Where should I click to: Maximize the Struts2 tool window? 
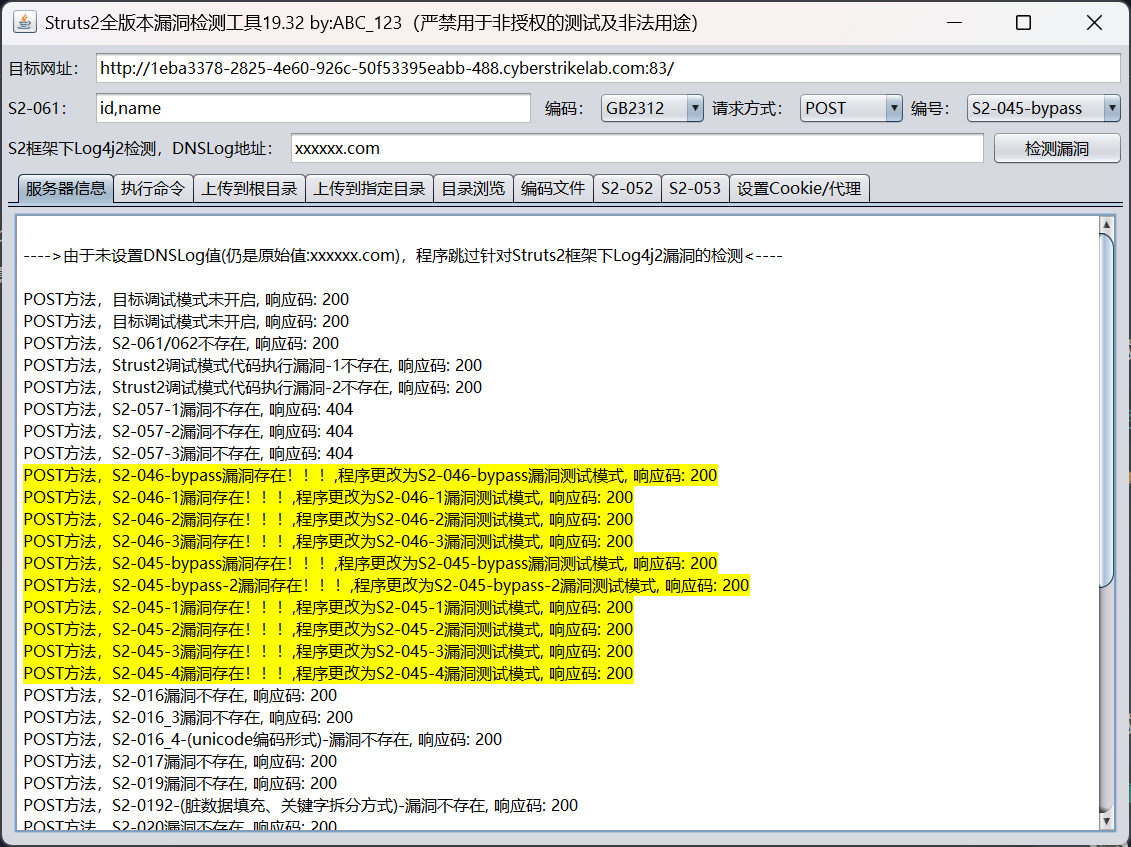[1023, 22]
